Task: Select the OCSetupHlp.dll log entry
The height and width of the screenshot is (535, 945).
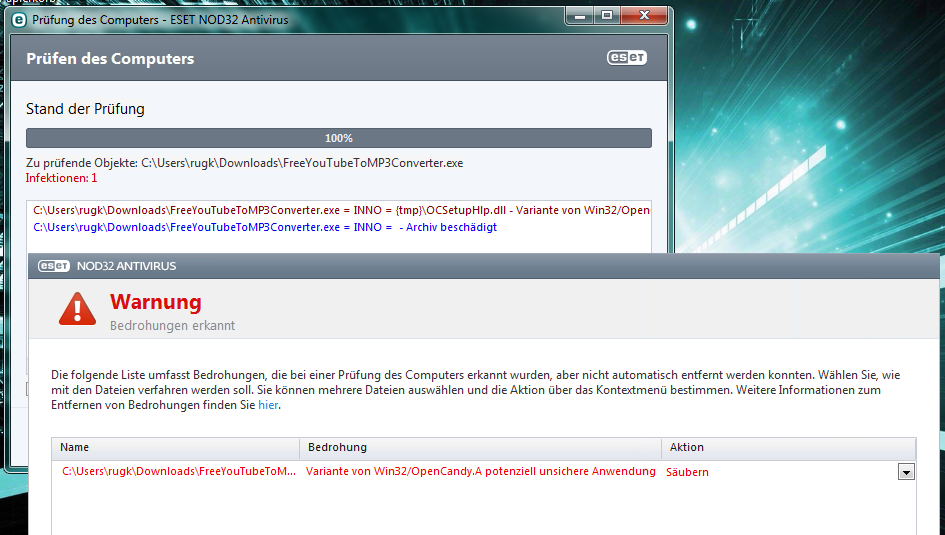Action: pyautogui.click(x=341, y=210)
